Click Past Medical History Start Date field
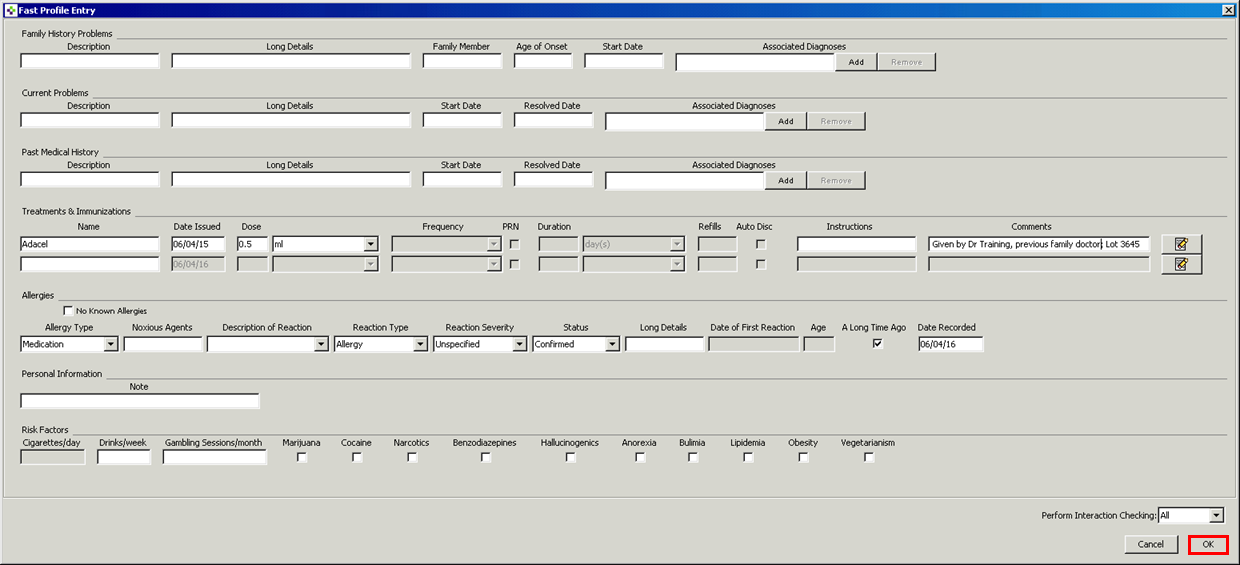 (463, 180)
